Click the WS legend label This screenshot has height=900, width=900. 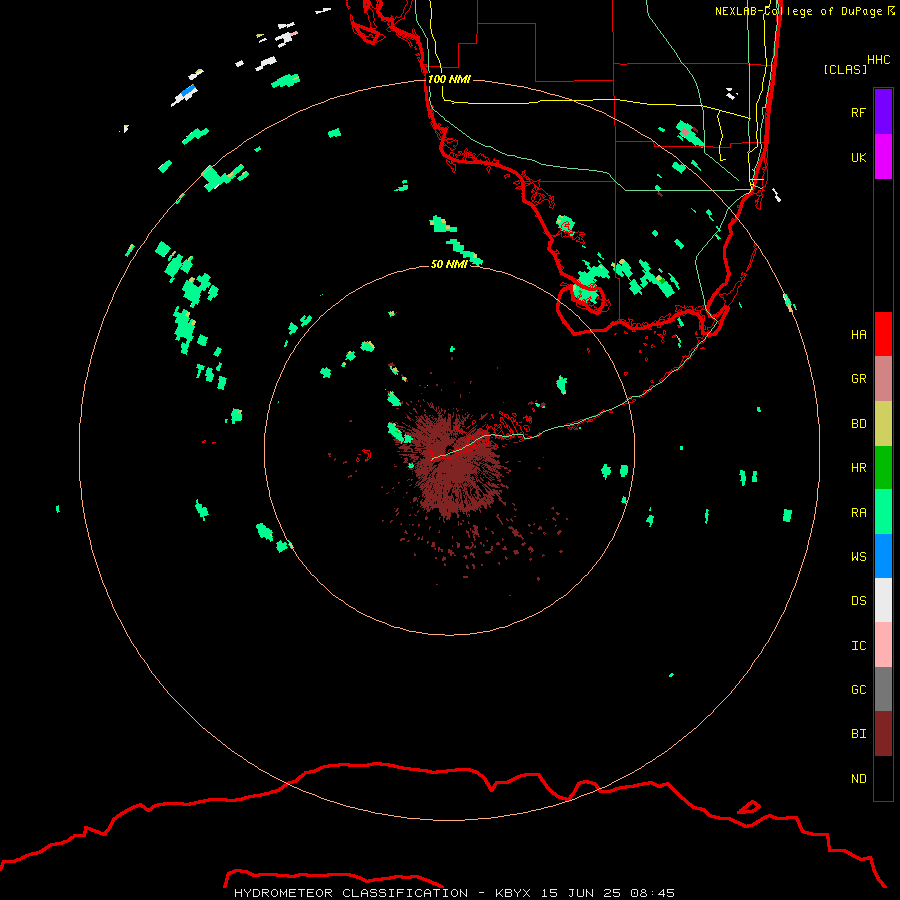858,556
